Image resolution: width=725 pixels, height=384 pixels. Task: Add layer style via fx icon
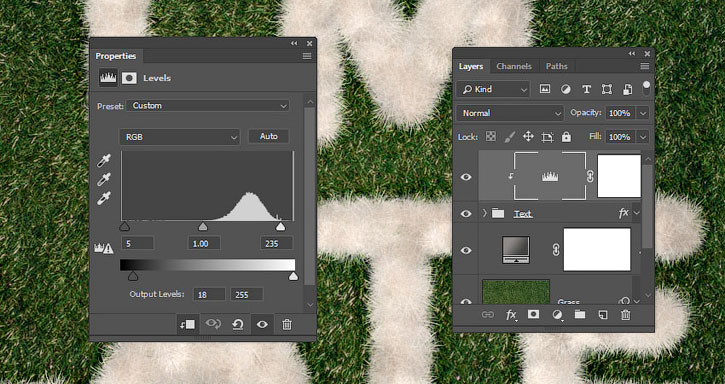click(x=511, y=315)
